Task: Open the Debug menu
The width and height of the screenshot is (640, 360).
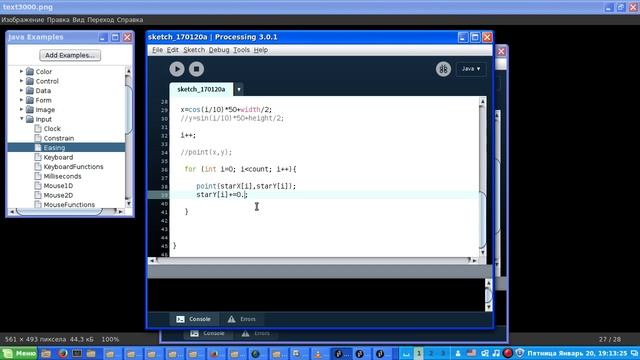Action: [x=219, y=50]
